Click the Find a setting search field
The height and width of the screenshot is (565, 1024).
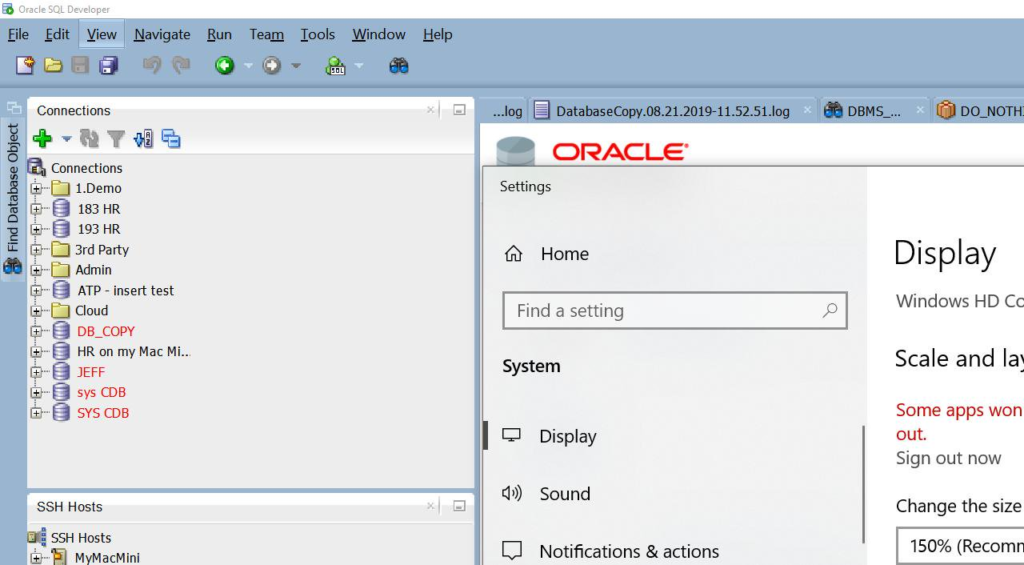coord(675,310)
